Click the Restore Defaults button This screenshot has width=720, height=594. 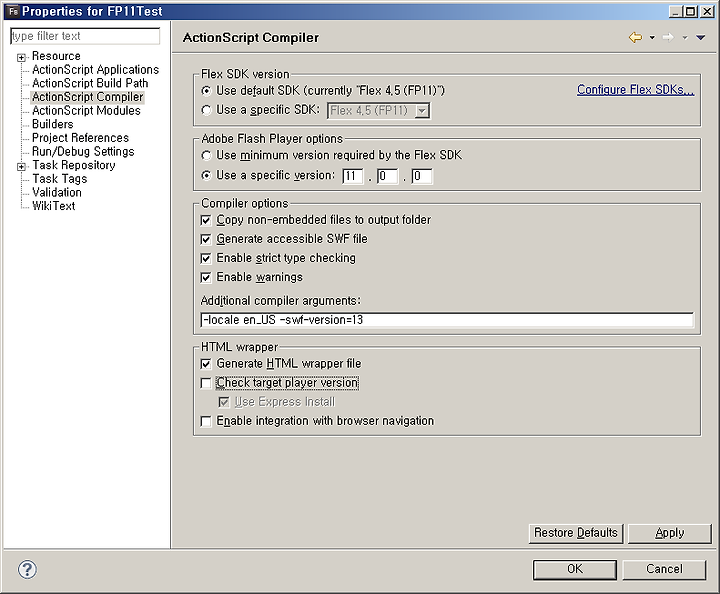576,533
